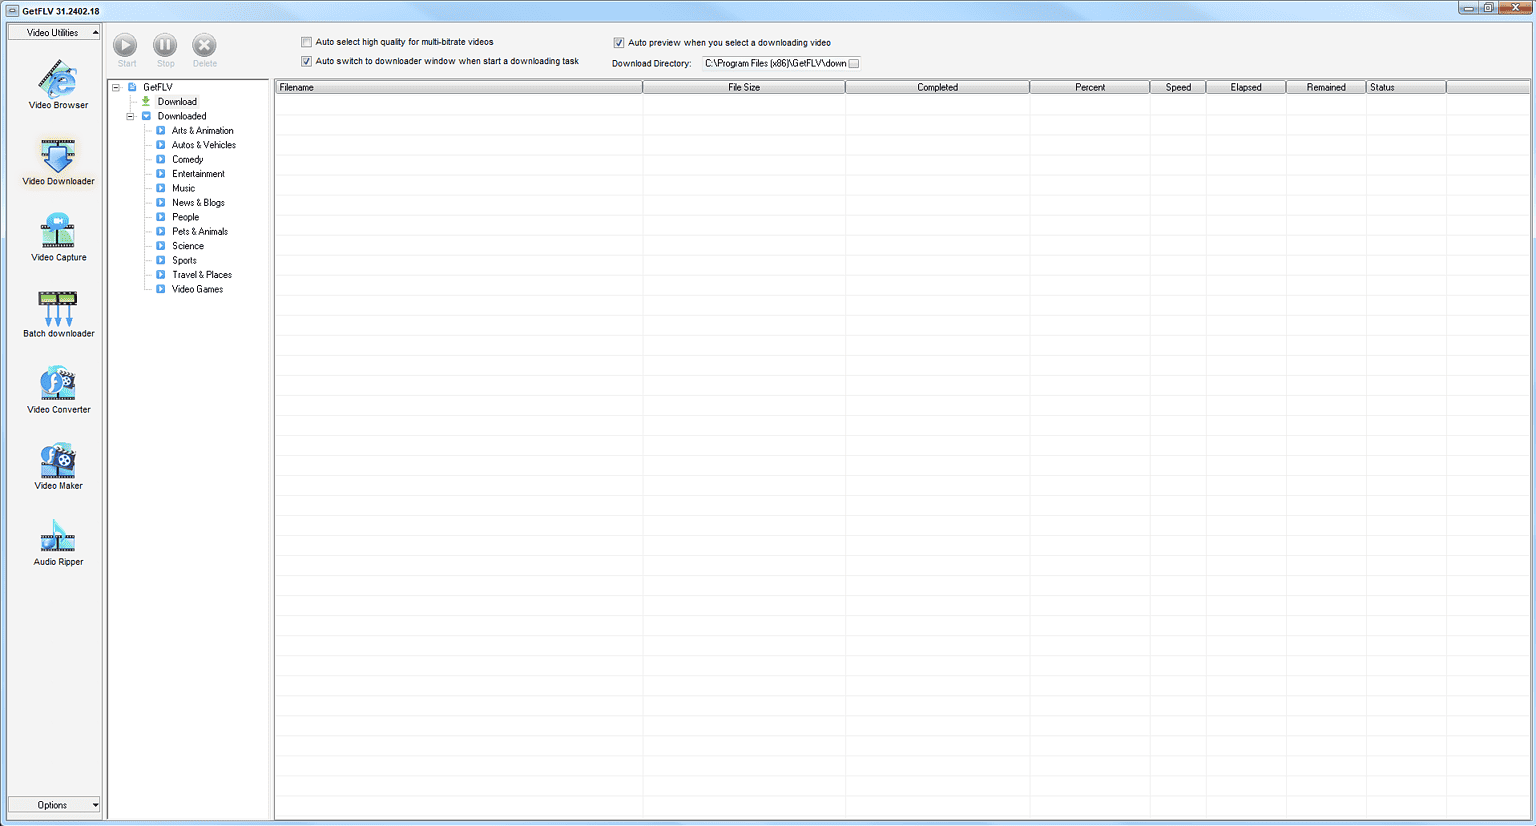This screenshot has width=1536, height=826.
Task: Open the Video Converter tool
Action: pos(58,387)
